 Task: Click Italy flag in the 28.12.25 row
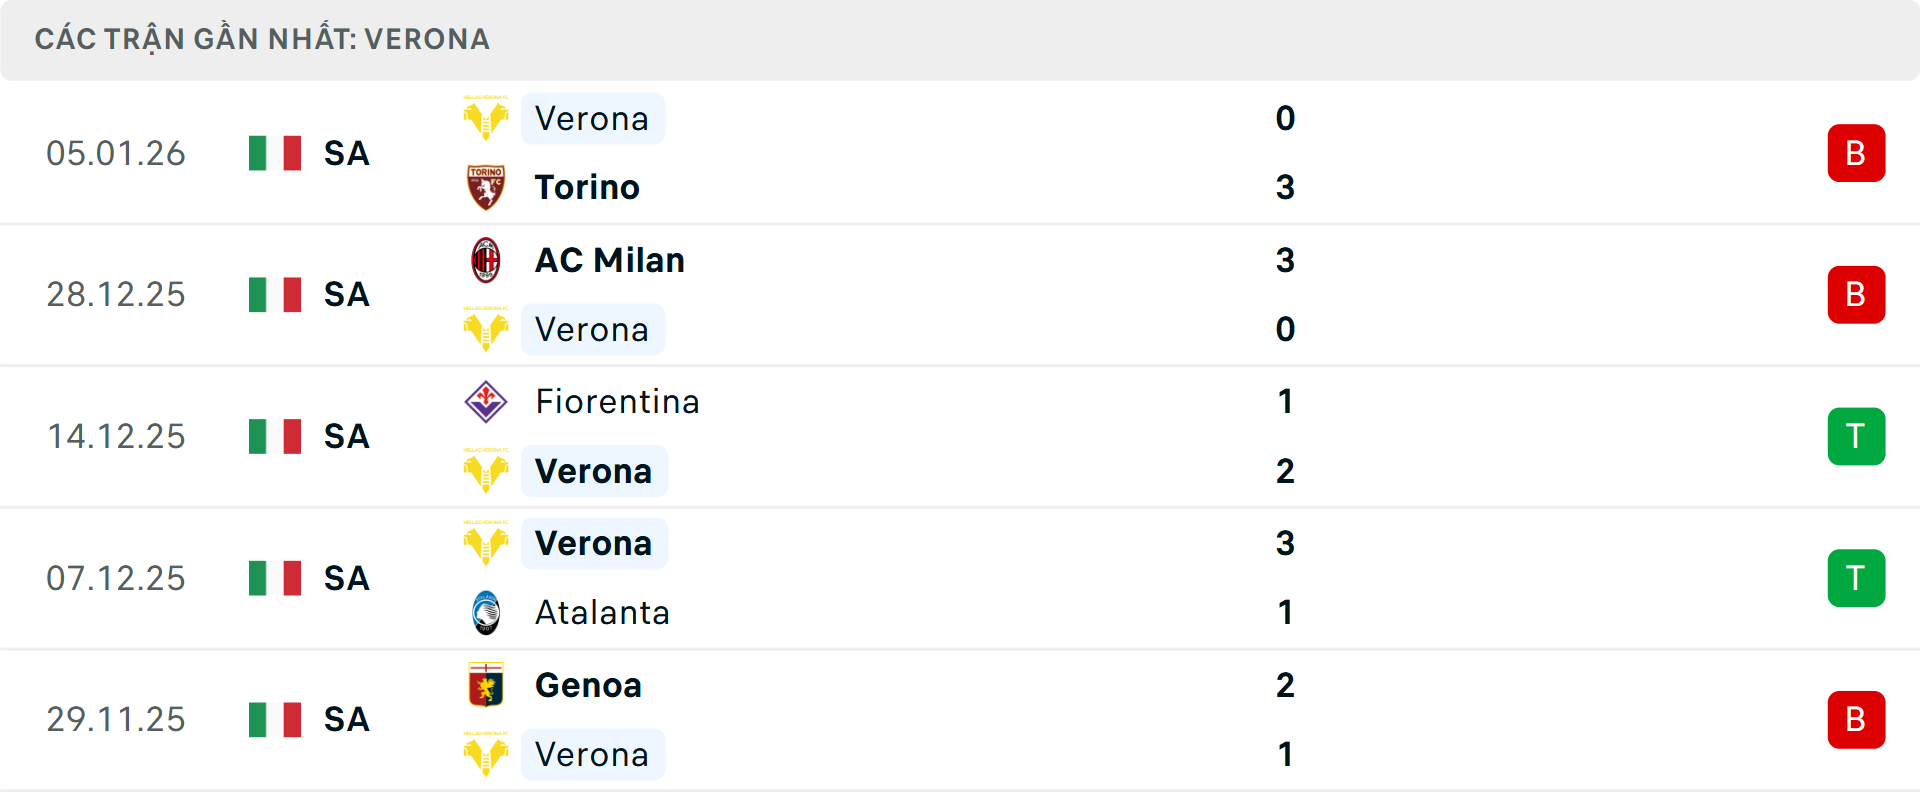click(x=275, y=295)
